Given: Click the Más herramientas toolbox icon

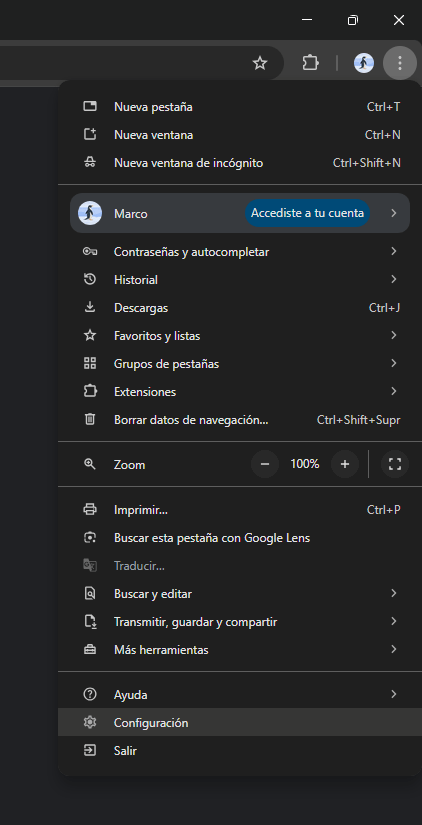Looking at the screenshot, I should pos(90,650).
